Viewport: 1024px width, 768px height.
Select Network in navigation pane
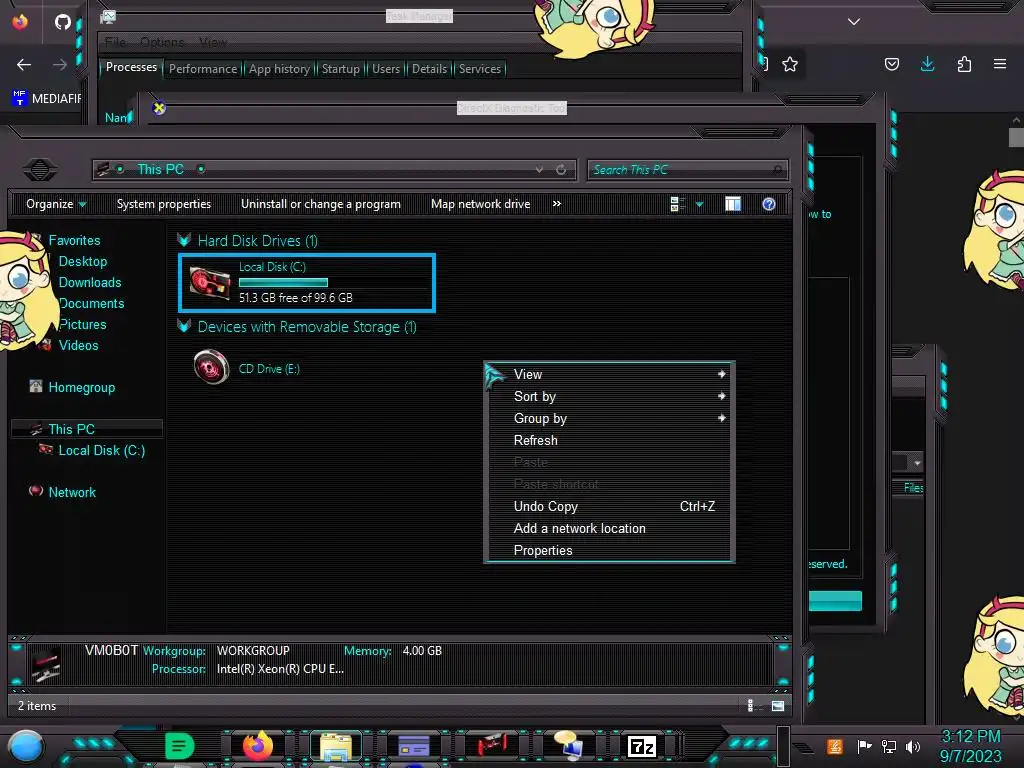(63, 492)
